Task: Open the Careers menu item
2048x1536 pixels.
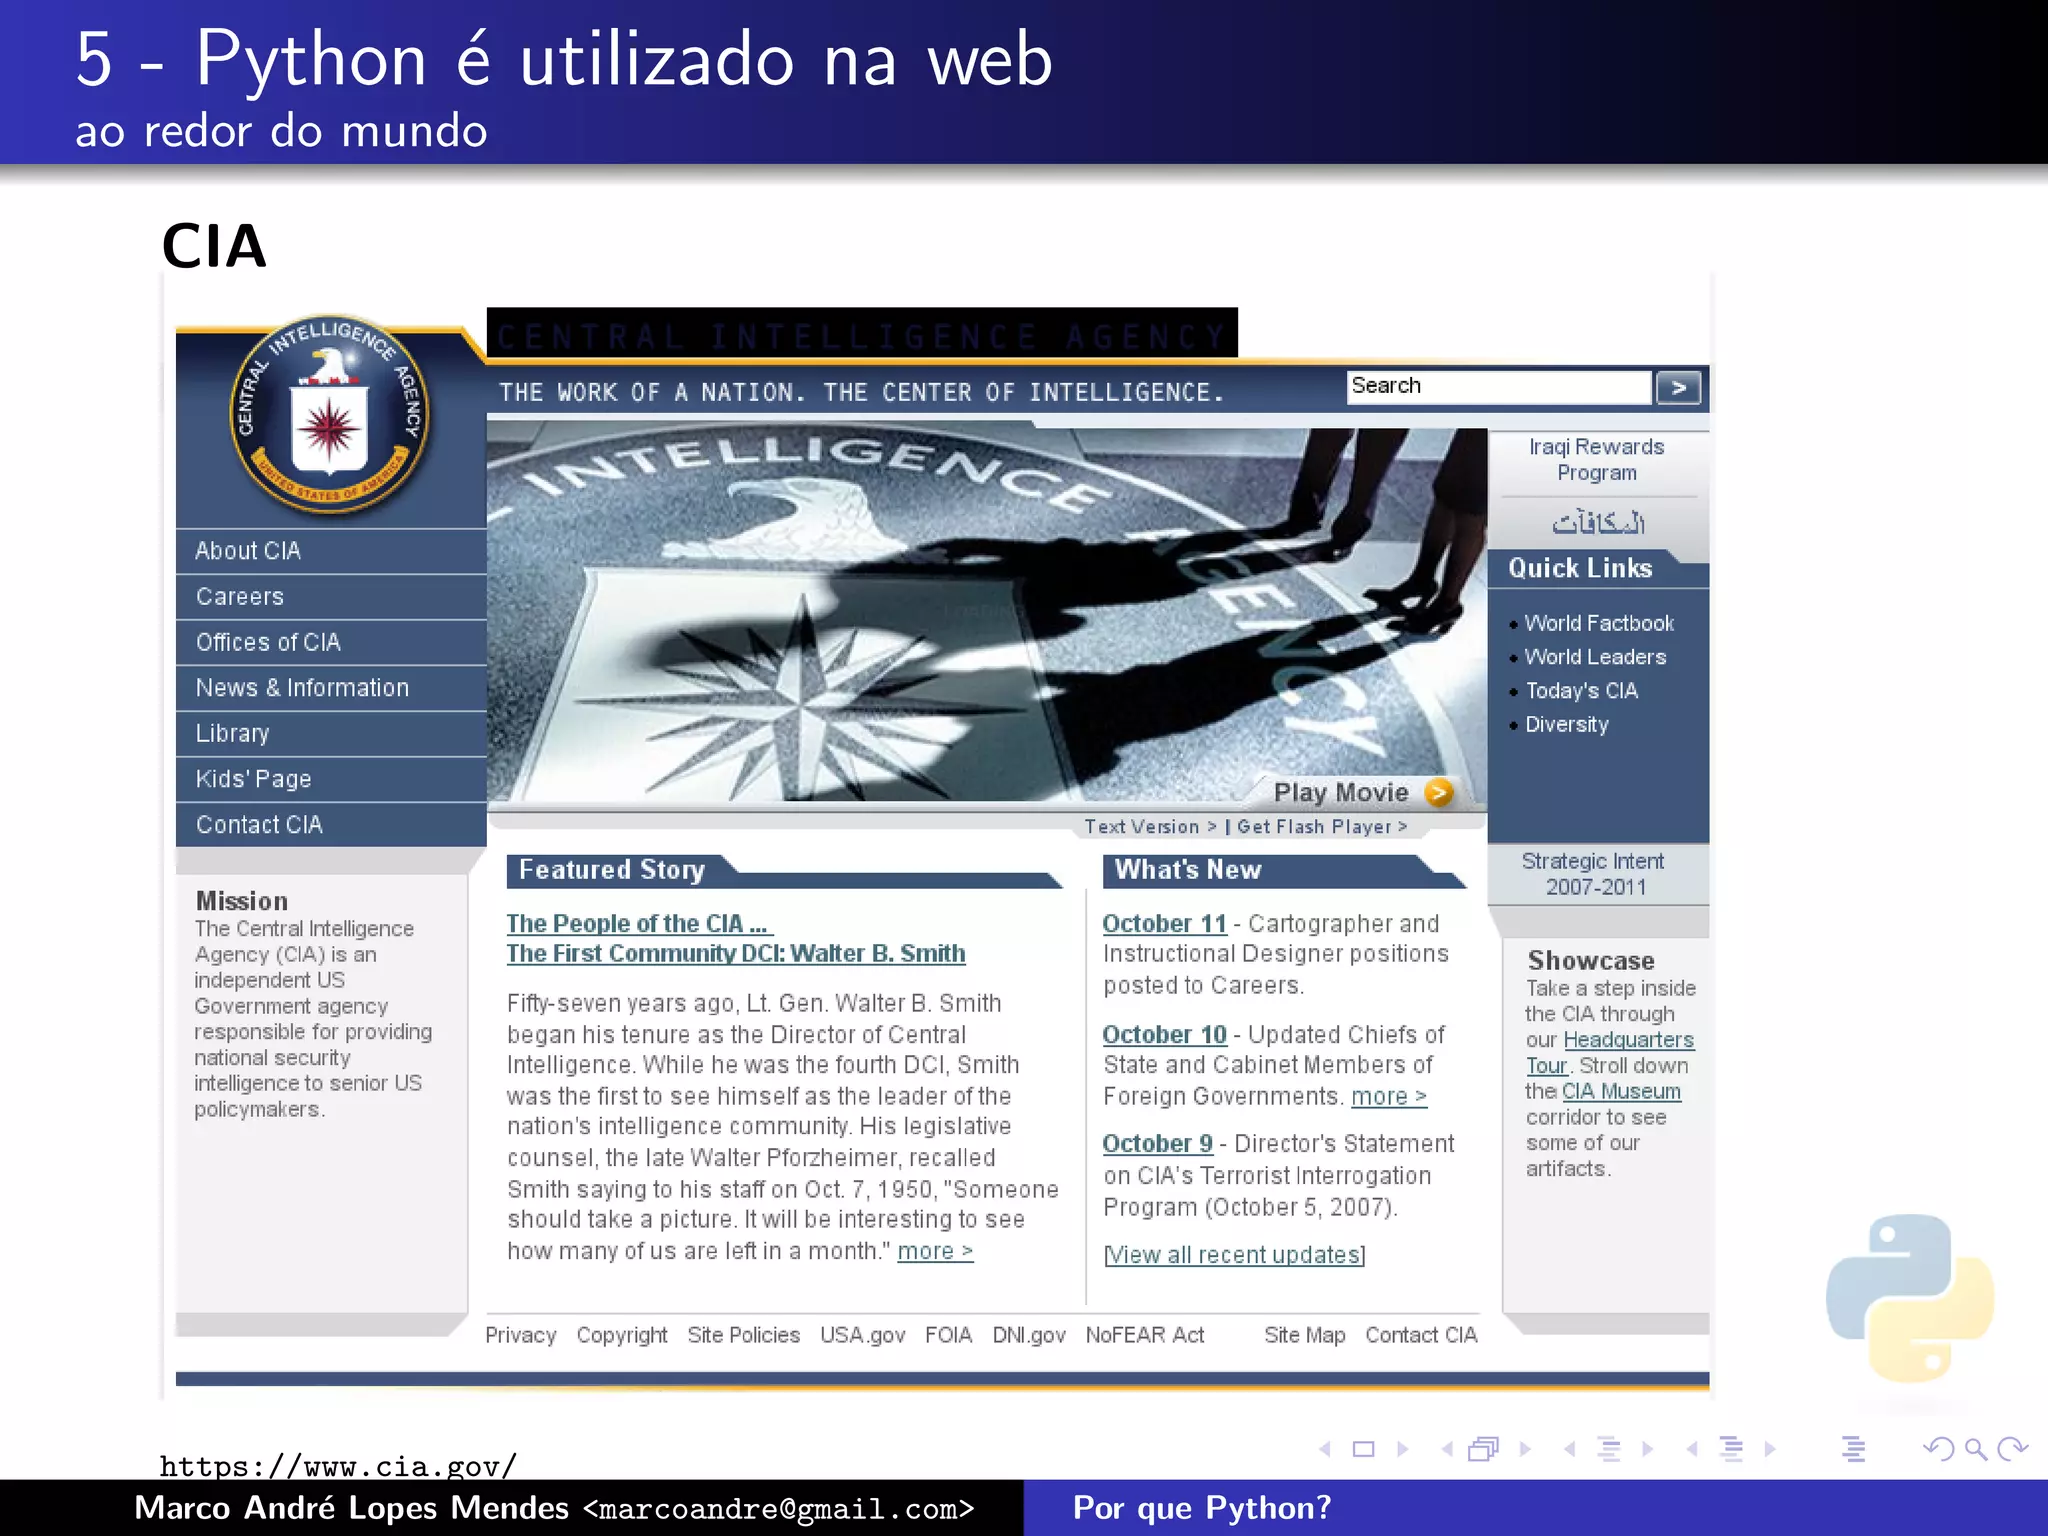Action: 331,597
